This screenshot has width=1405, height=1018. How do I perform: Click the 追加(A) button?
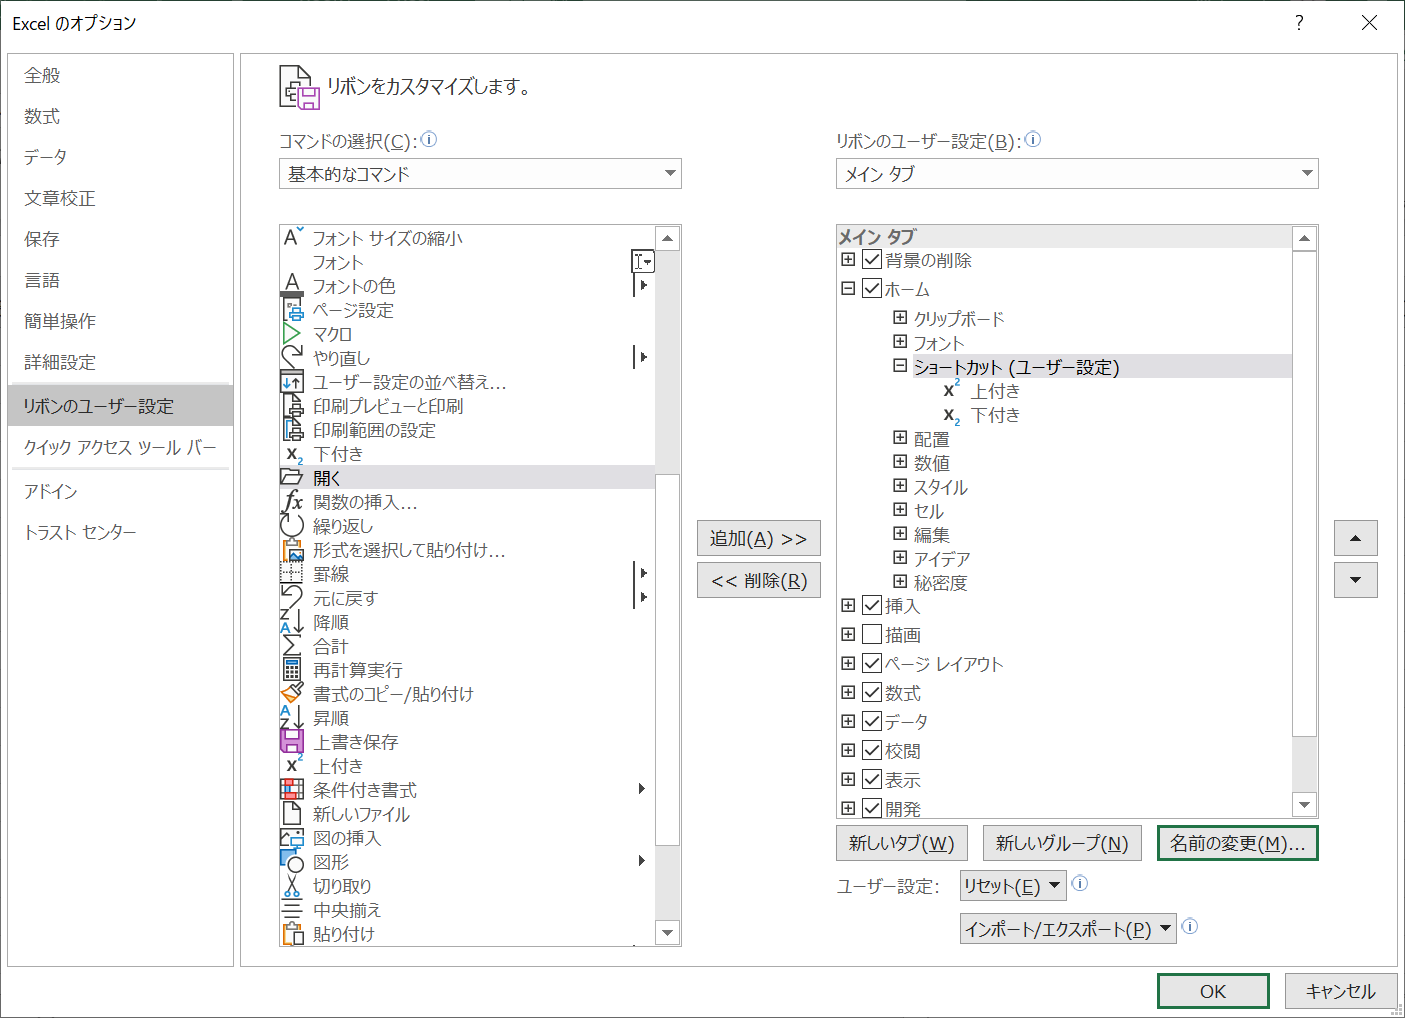tap(758, 538)
